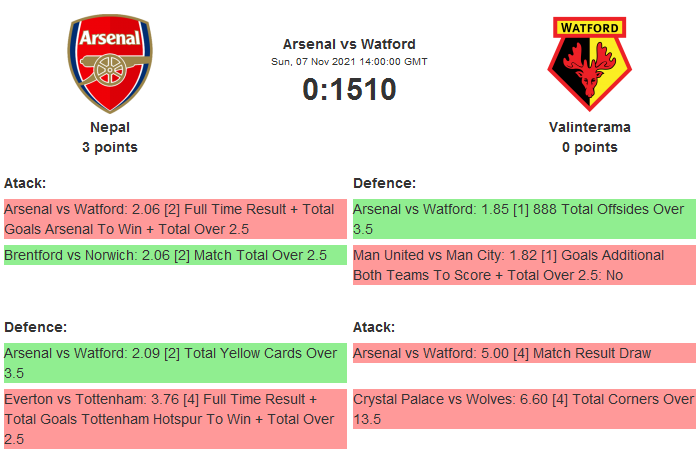
Task: Click Valinterama's 0 points label
Action: click(x=589, y=147)
